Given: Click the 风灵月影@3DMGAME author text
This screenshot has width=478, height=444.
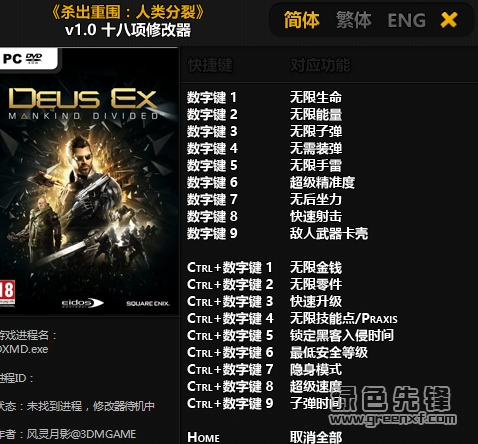Looking at the screenshot, I should point(81,434).
